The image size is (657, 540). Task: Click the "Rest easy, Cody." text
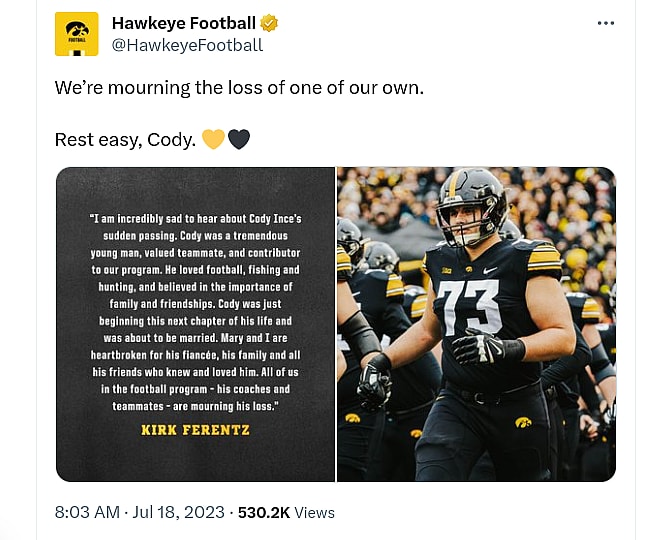125,139
